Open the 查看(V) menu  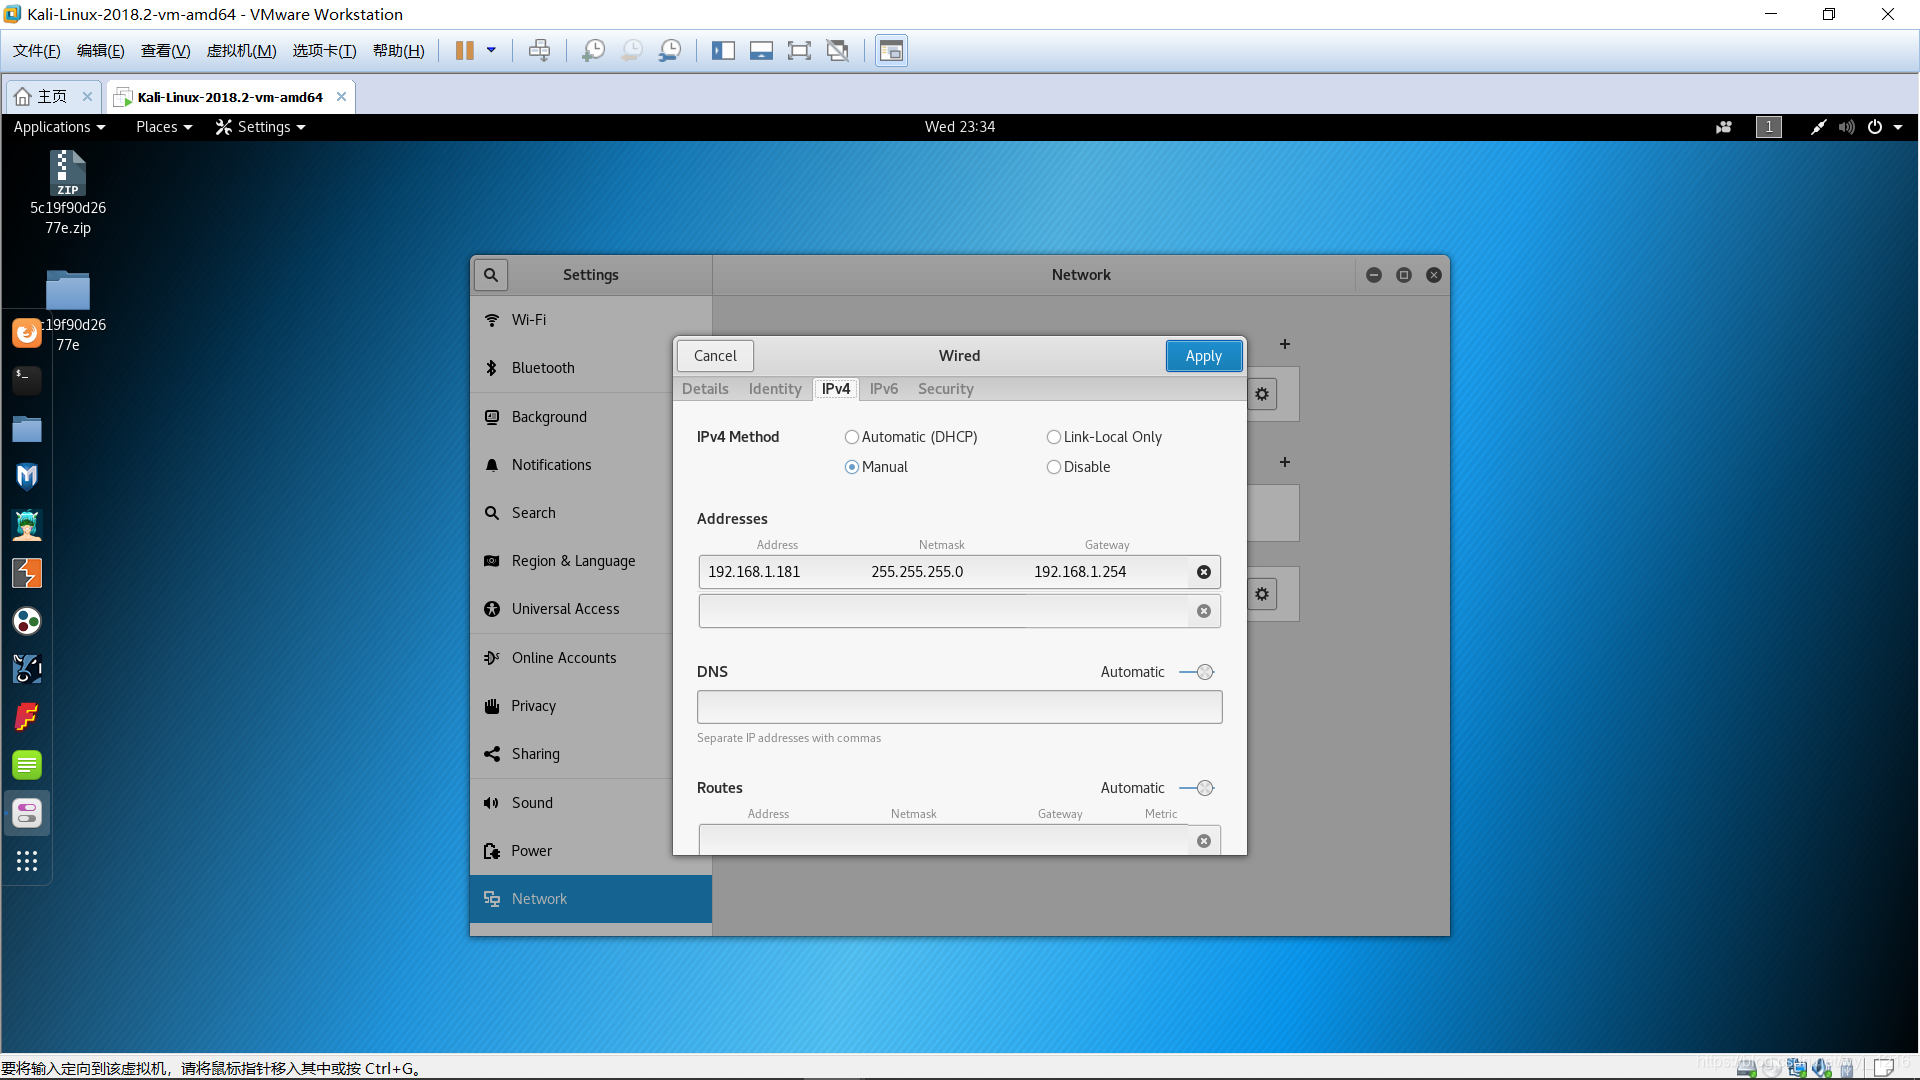[x=166, y=51]
